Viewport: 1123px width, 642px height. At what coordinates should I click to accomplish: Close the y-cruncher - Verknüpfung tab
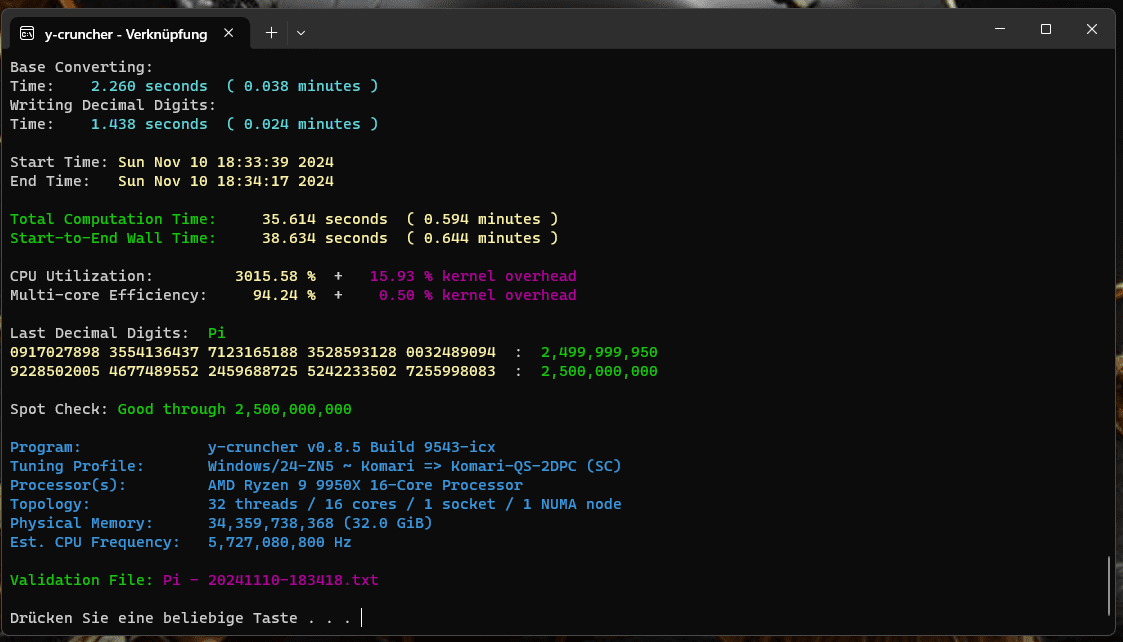click(228, 33)
